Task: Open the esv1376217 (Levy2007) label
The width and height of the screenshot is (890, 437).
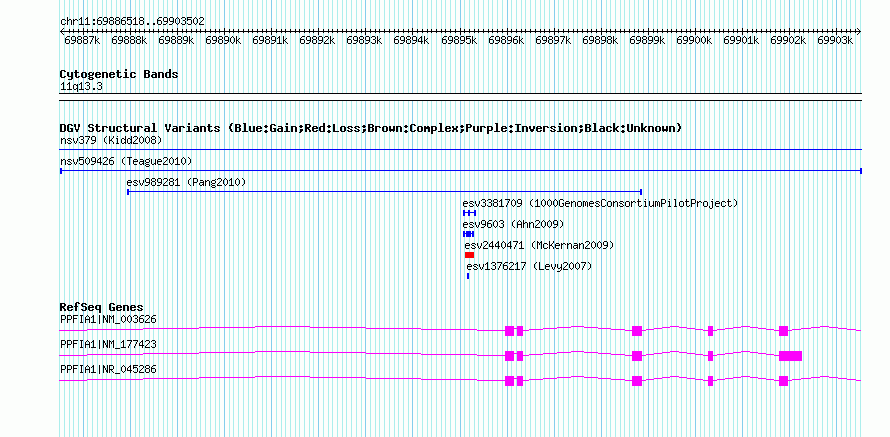Action: pos(529,266)
